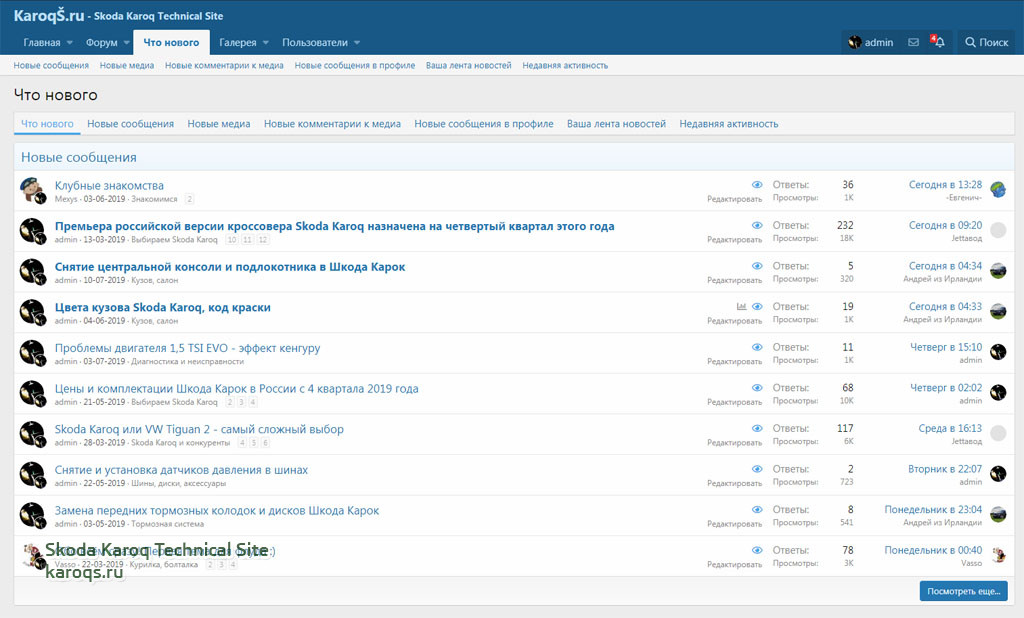This screenshot has width=1024, height=618.
Task: Select Новые сообщения content tab
Action: point(131,123)
